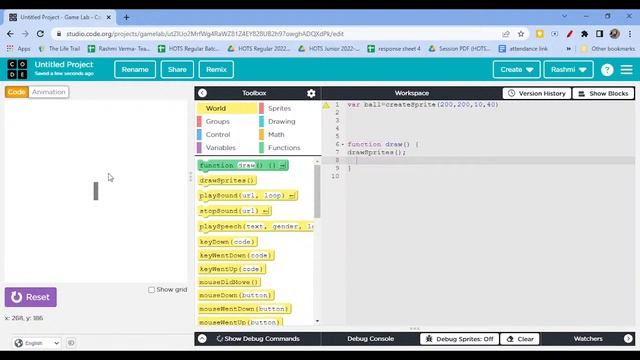Open Toolbox settings gear icon
640x360 pixels.
[x=311, y=93]
